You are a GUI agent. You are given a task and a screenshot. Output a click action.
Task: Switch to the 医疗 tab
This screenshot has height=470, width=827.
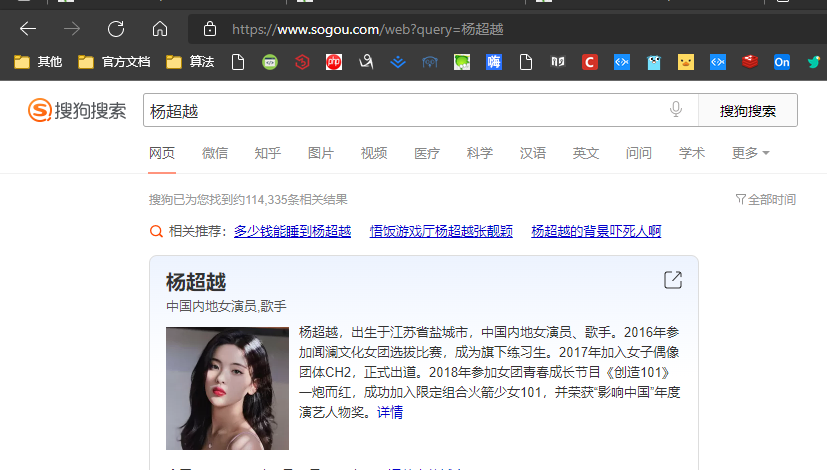pos(427,153)
